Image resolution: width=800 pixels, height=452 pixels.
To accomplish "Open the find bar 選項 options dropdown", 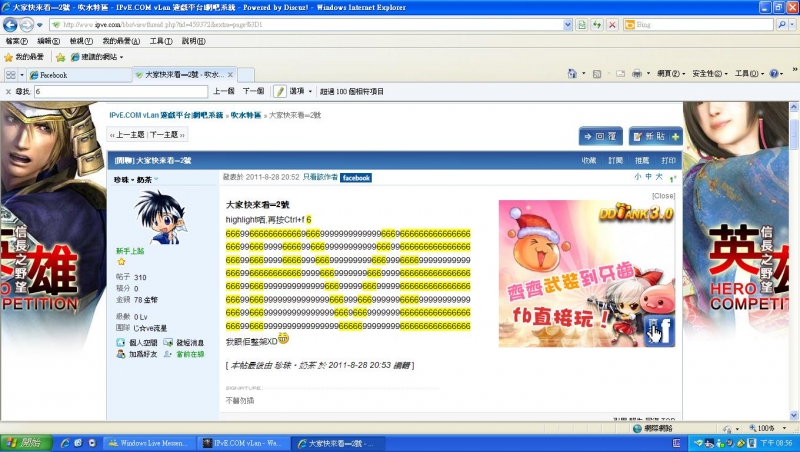I will 301,91.
